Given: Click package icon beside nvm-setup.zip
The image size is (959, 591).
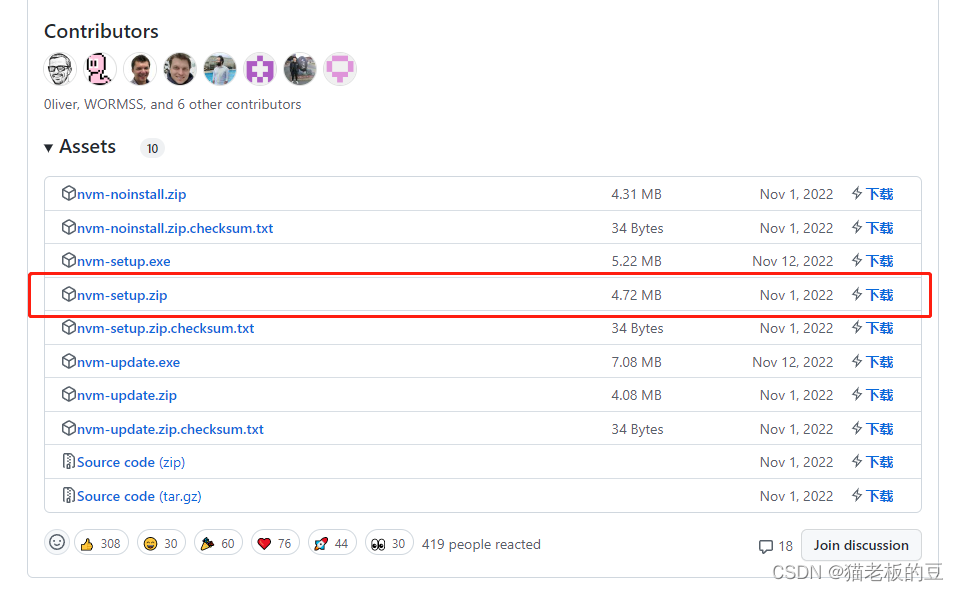Looking at the screenshot, I should coord(68,294).
